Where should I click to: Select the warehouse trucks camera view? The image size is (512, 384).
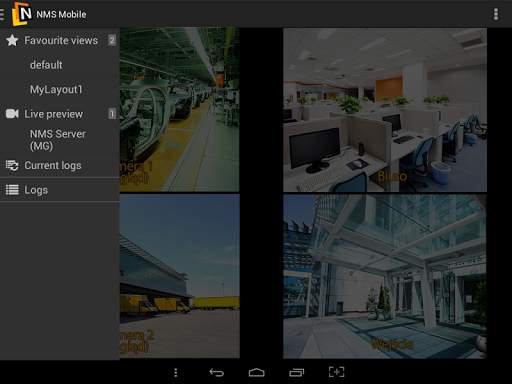180,276
